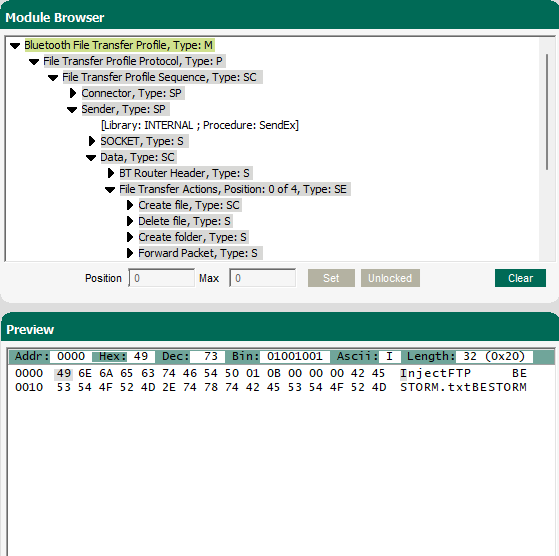This screenshot has height=556, width=559.
Task: Click the Position input field
Action: click(161, 278)
